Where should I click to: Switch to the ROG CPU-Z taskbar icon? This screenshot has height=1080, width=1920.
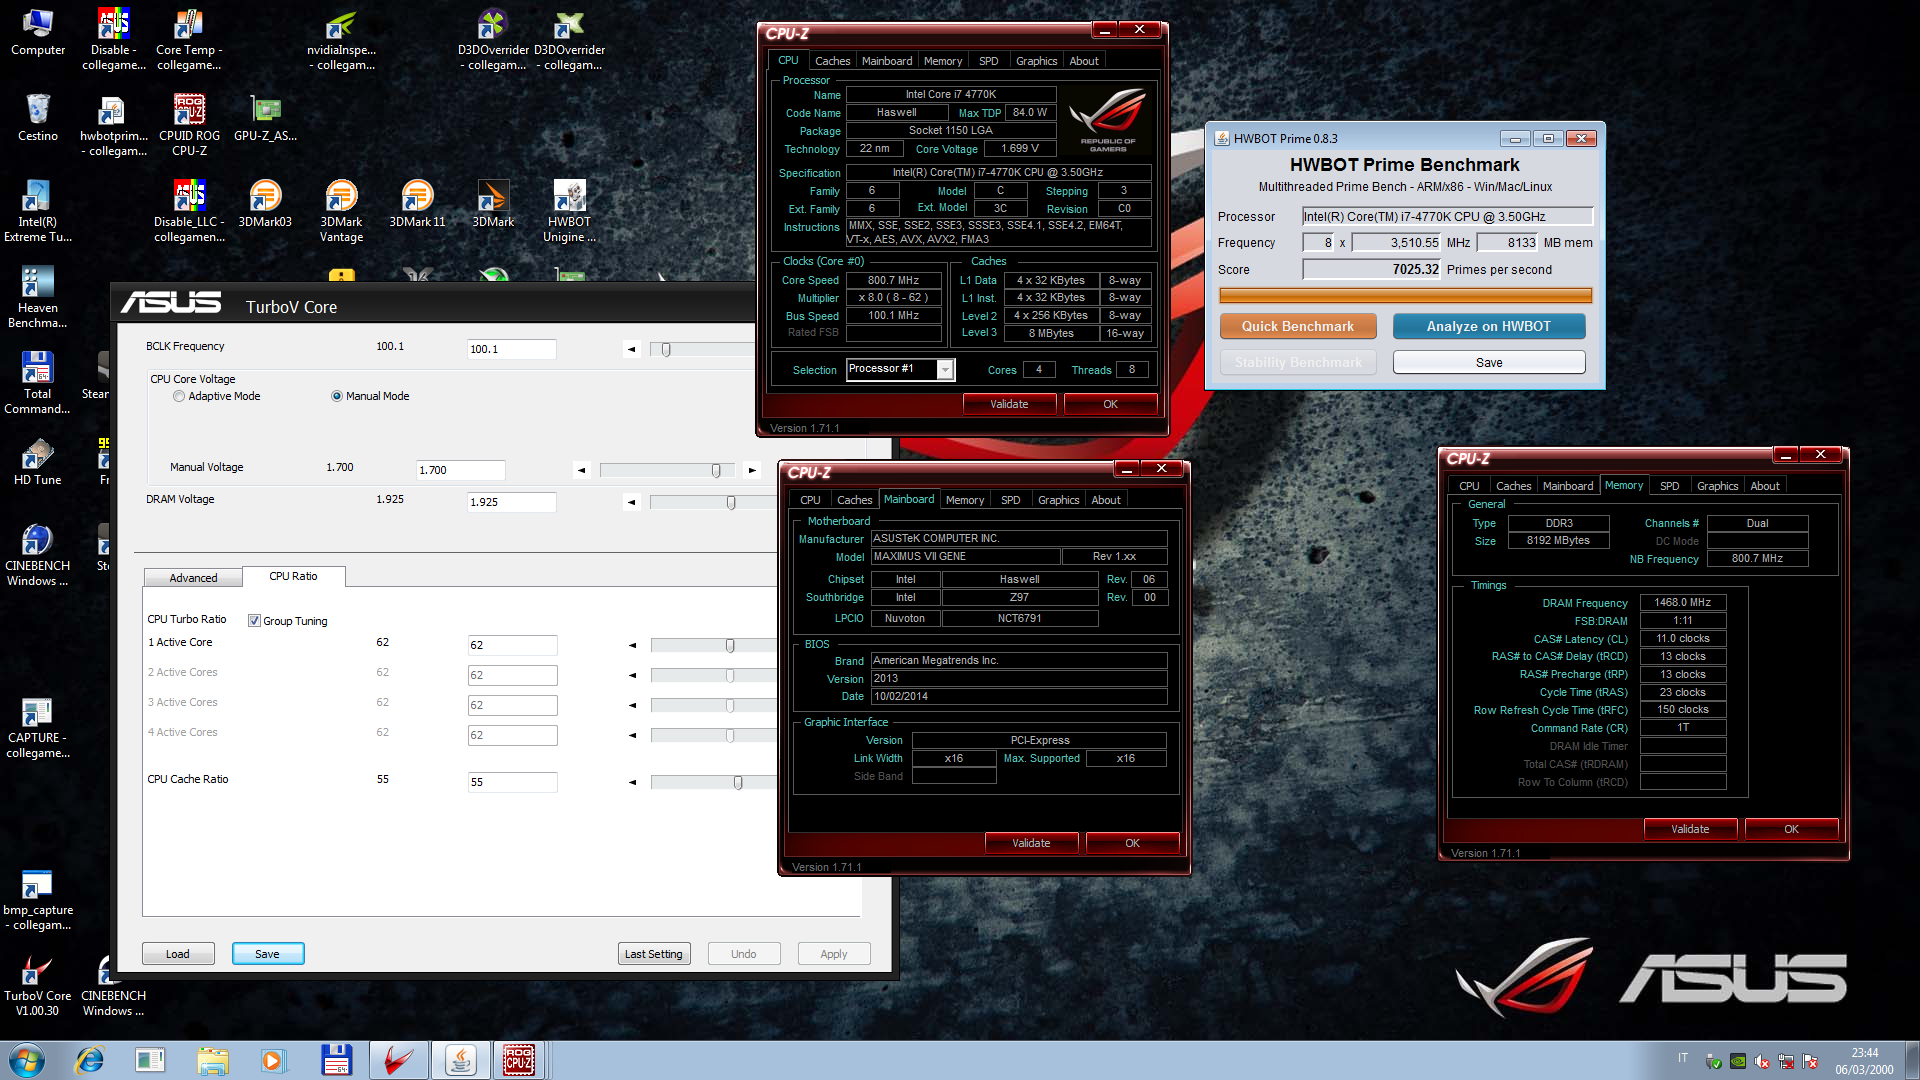[518, 1060]
